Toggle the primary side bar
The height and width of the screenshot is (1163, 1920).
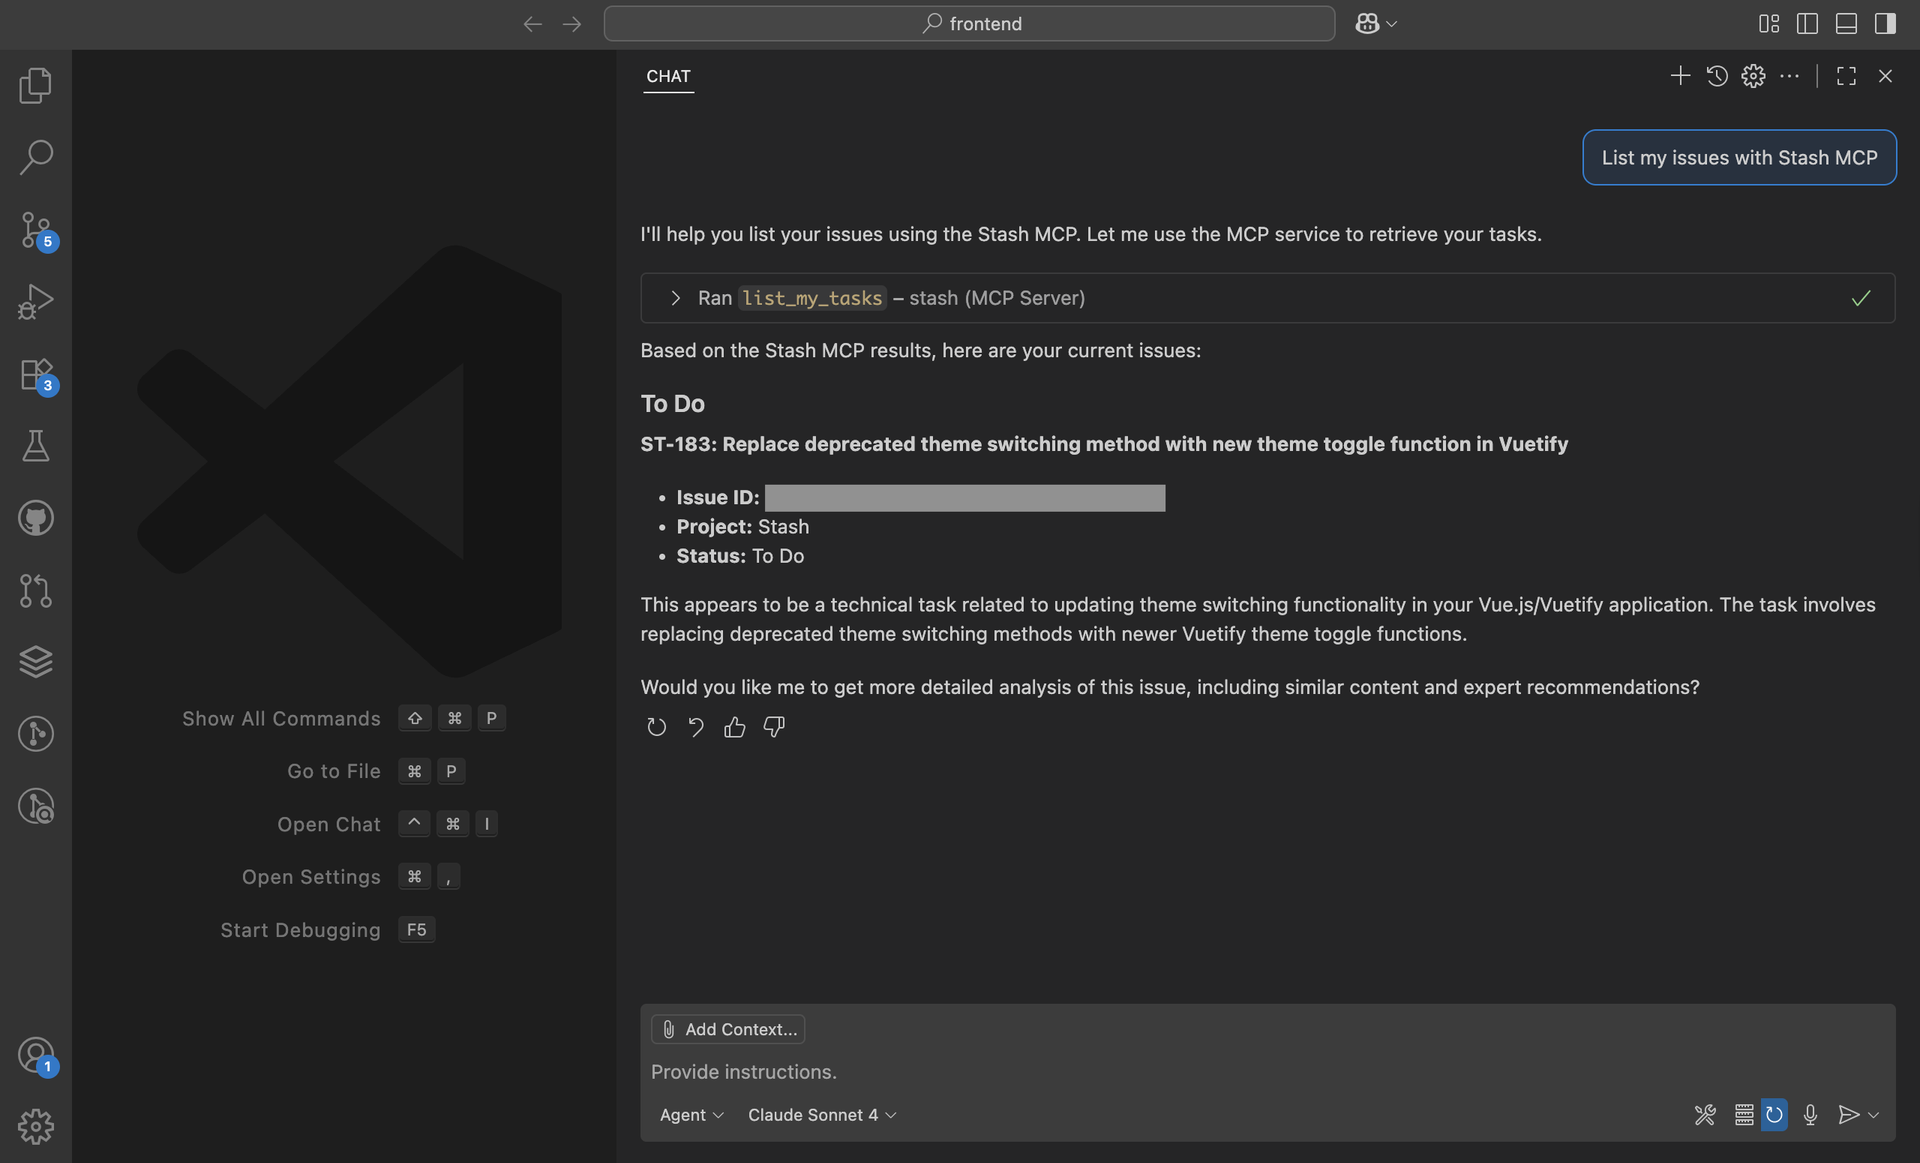(1807, 24)
